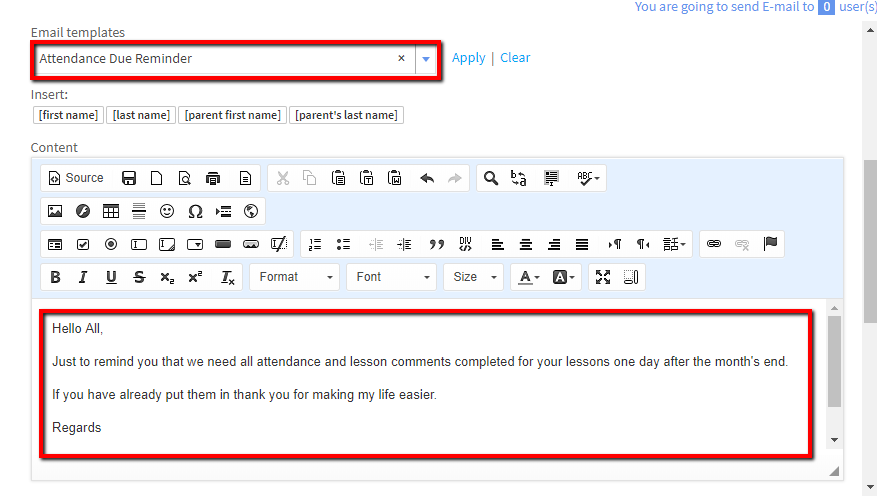Insert a Selection Field form element
This screenshot has height=496, width=877.
(x=195, y=244)
